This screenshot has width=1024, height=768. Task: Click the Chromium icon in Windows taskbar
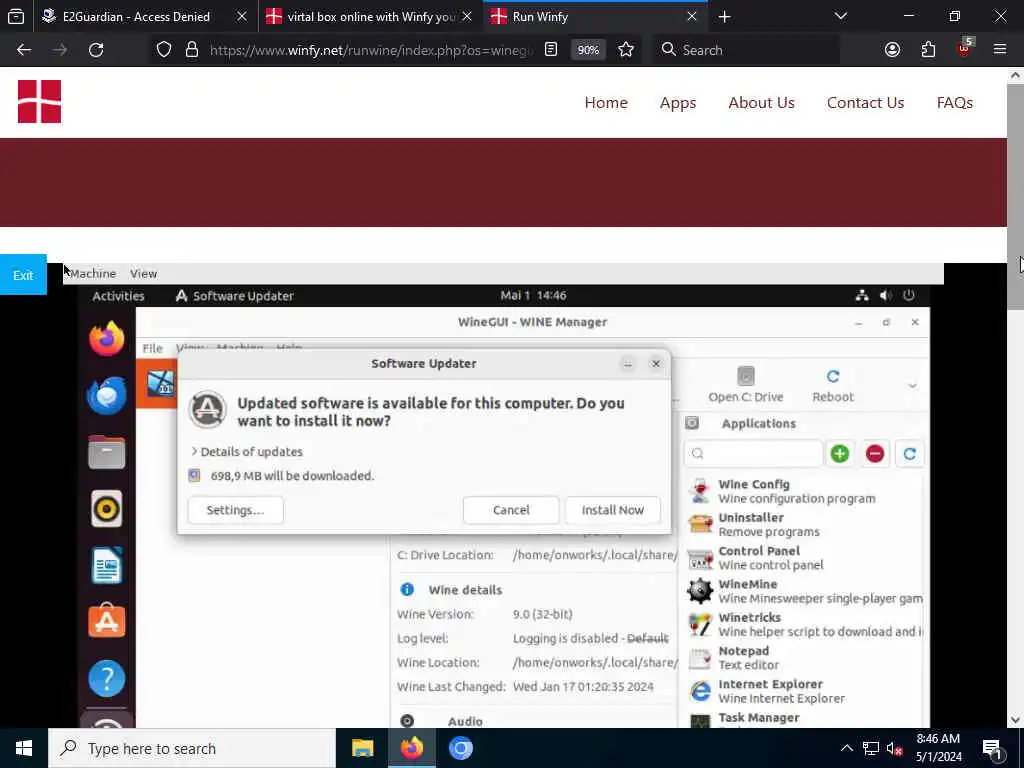pos(460,748)
